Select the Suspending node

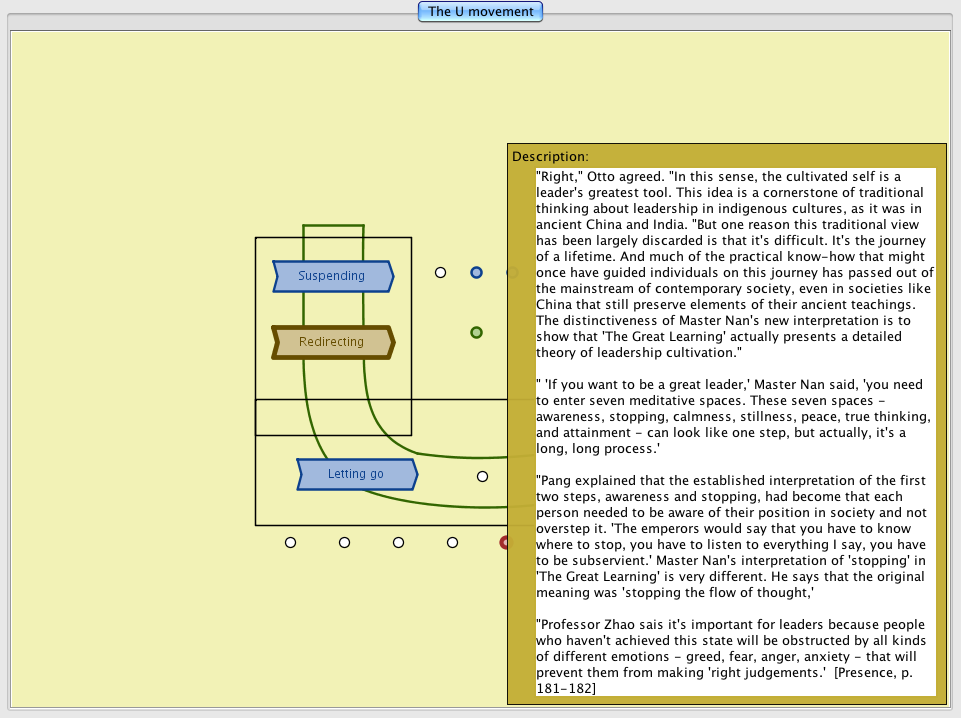tap(333, 276)
